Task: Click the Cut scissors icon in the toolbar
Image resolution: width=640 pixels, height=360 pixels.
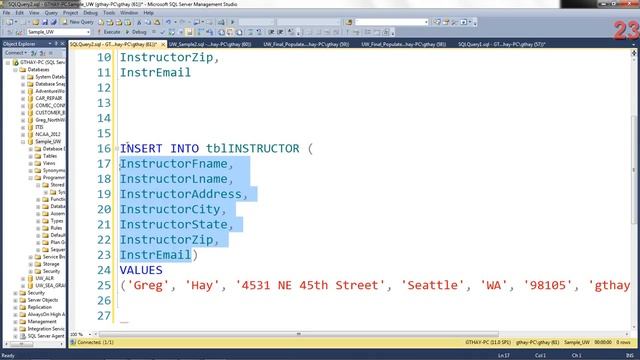Action: point(139,22)
